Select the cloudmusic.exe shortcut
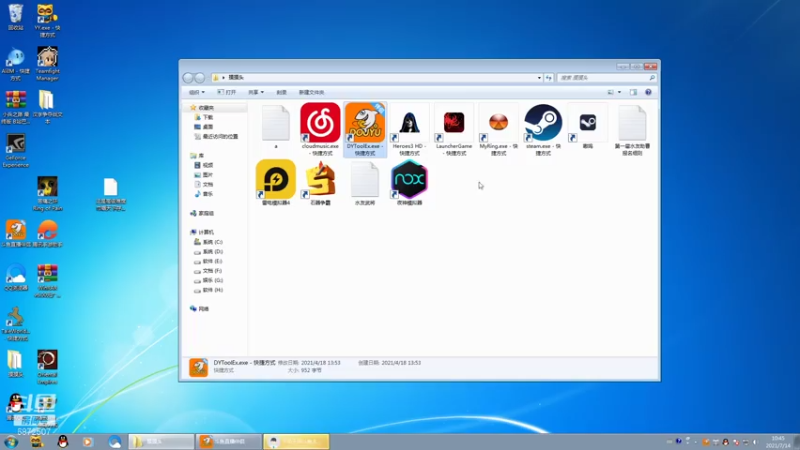Image resolution: width=800 pixels, height=450 pixels. coord(320,129)
